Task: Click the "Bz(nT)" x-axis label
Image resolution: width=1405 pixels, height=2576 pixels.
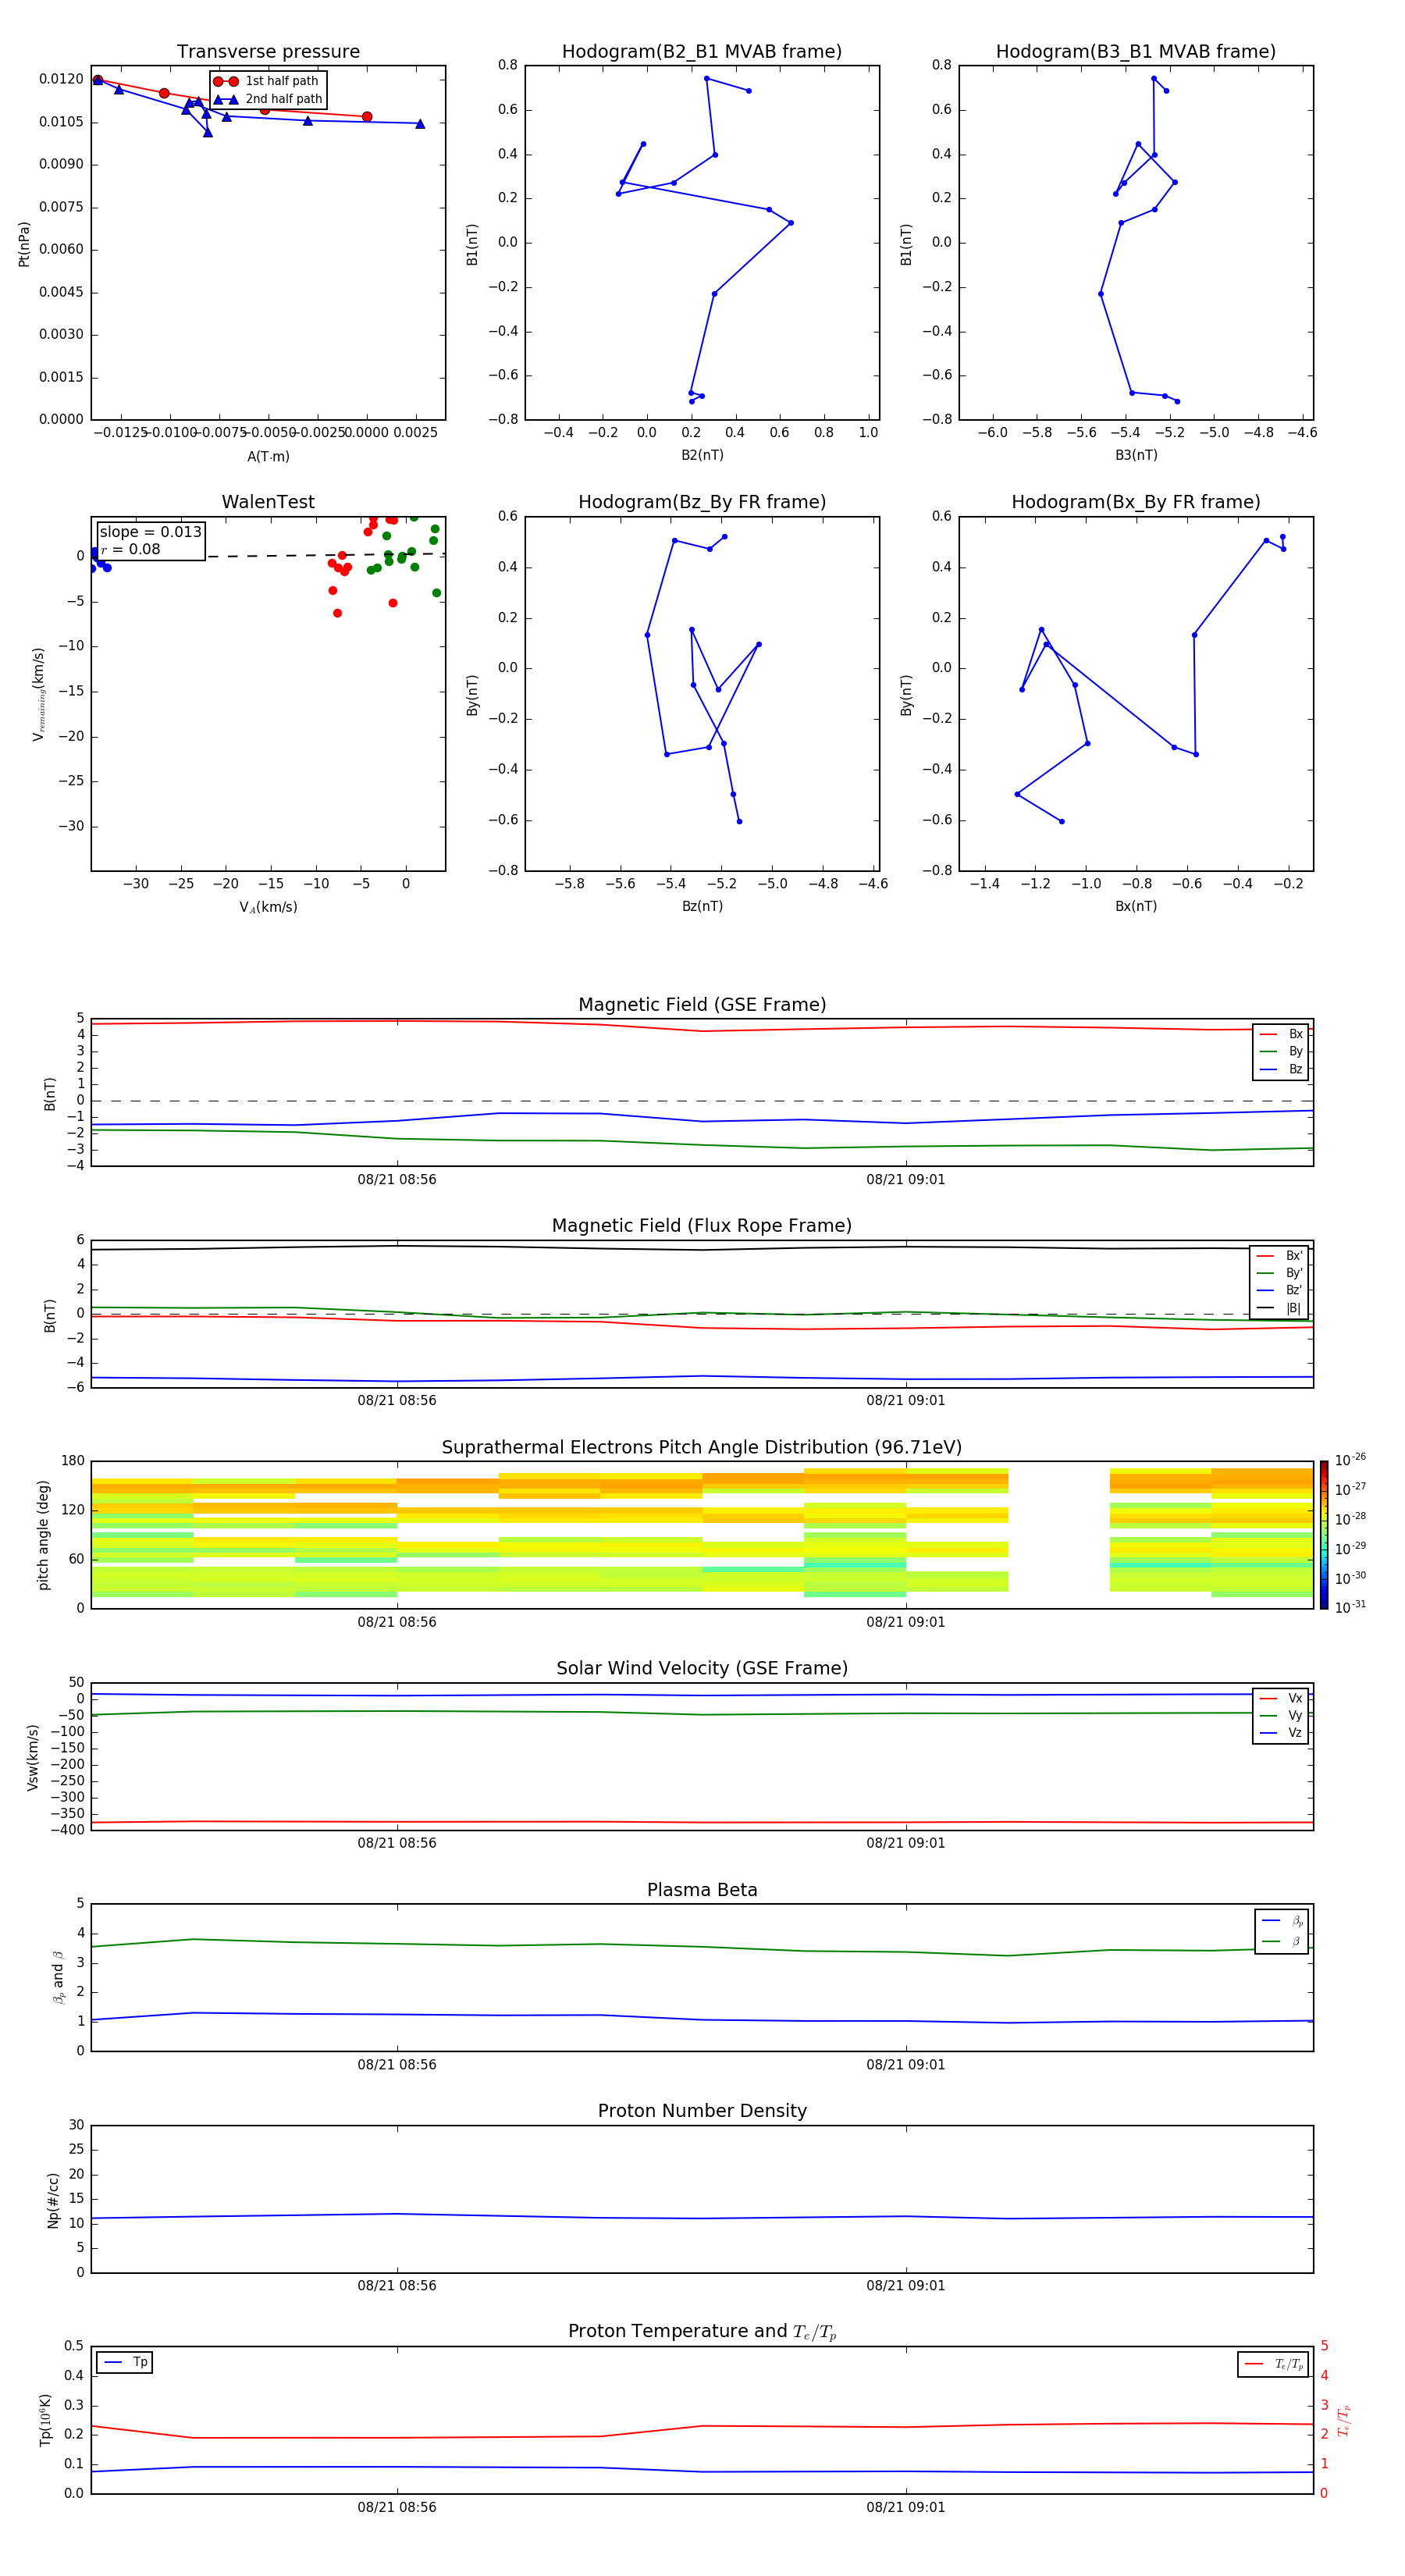Action: click(702, 906)
